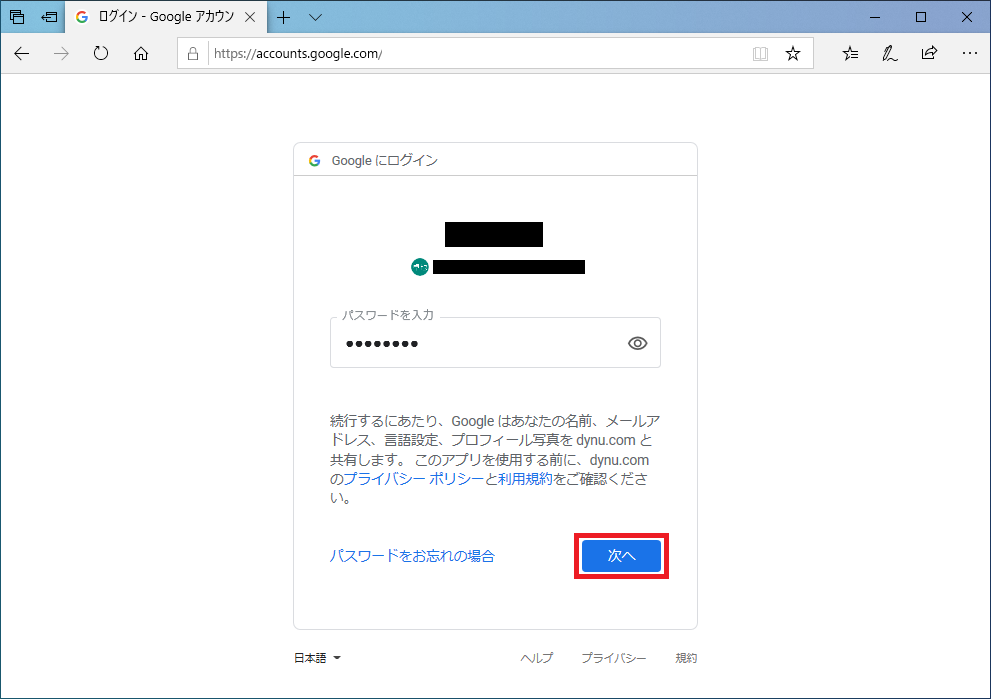Maximize the browser window

[x=921, y=17]
